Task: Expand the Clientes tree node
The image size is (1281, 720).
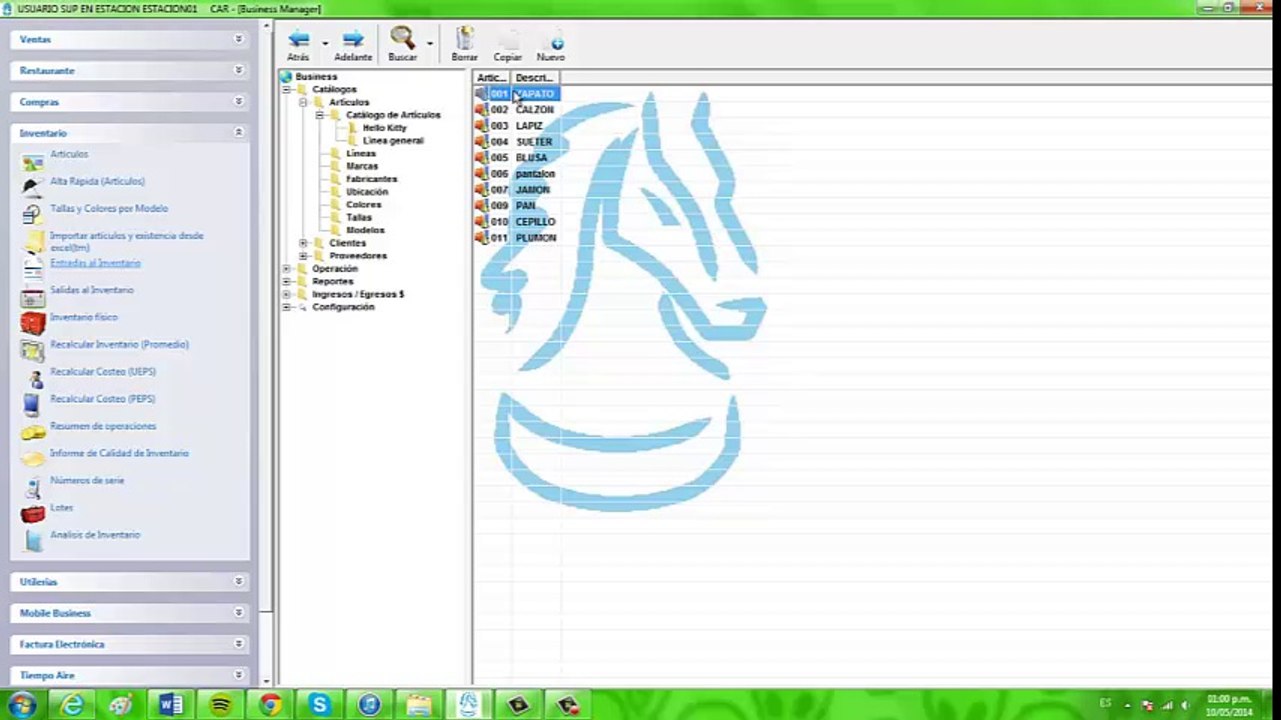Action: pos(303,243)
